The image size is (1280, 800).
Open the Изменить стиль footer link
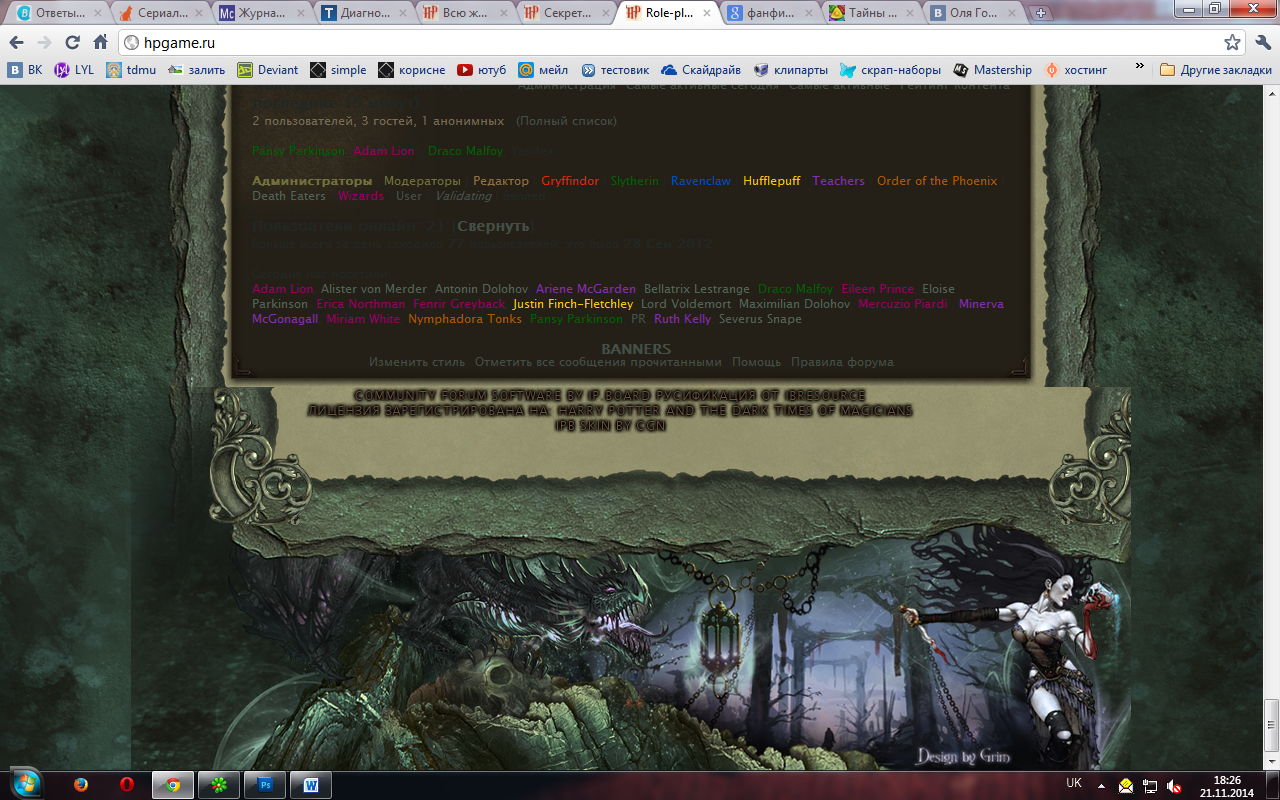pos(417,362)
